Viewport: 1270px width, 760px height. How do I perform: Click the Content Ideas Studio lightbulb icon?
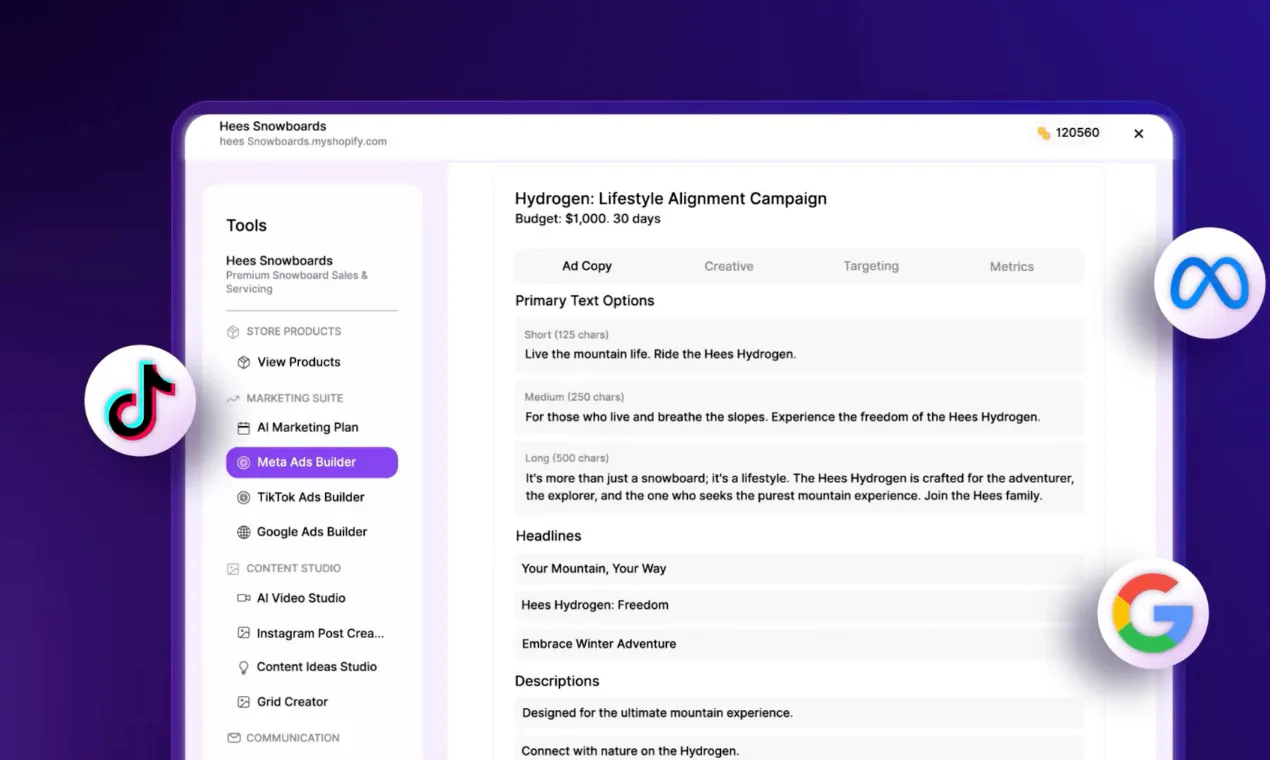[243, 667]
